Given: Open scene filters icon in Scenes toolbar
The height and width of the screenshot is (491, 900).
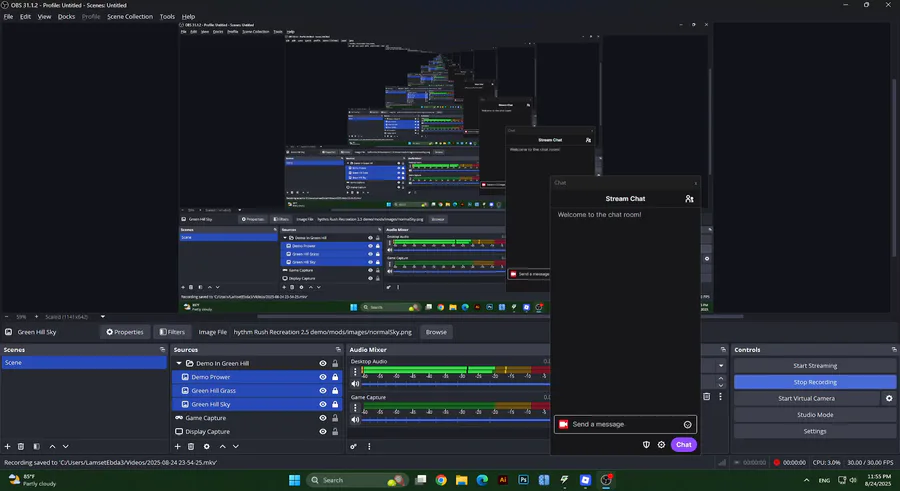Looking at the screenshot, I should point(36,446).
